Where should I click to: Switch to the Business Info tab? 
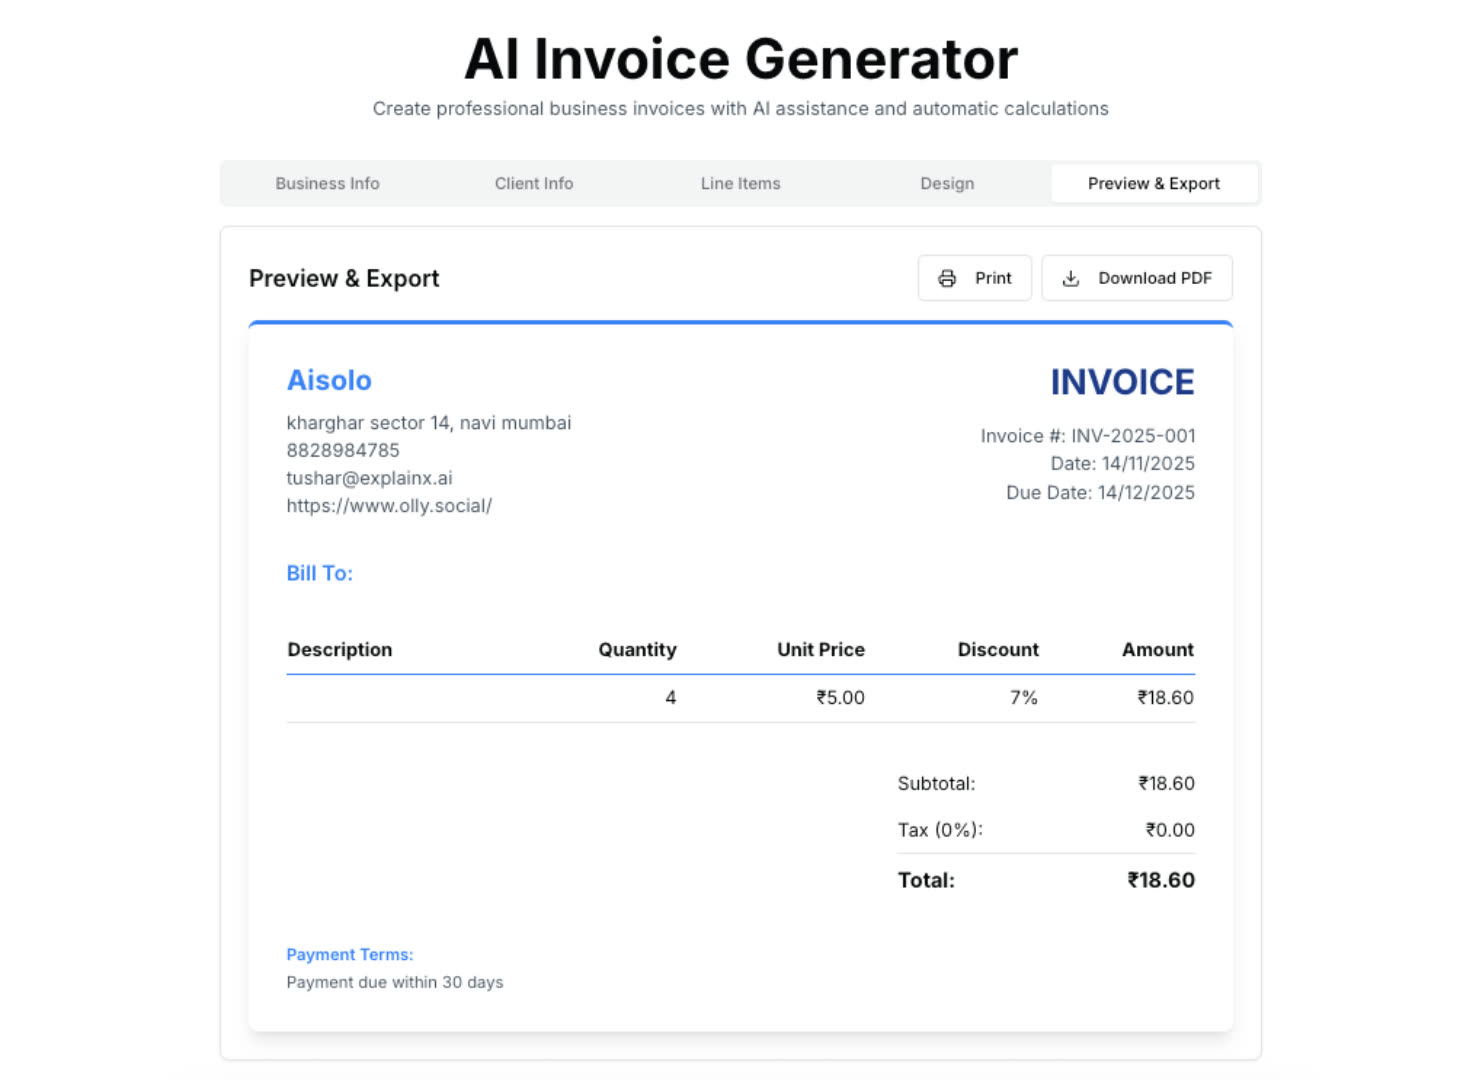327,184
